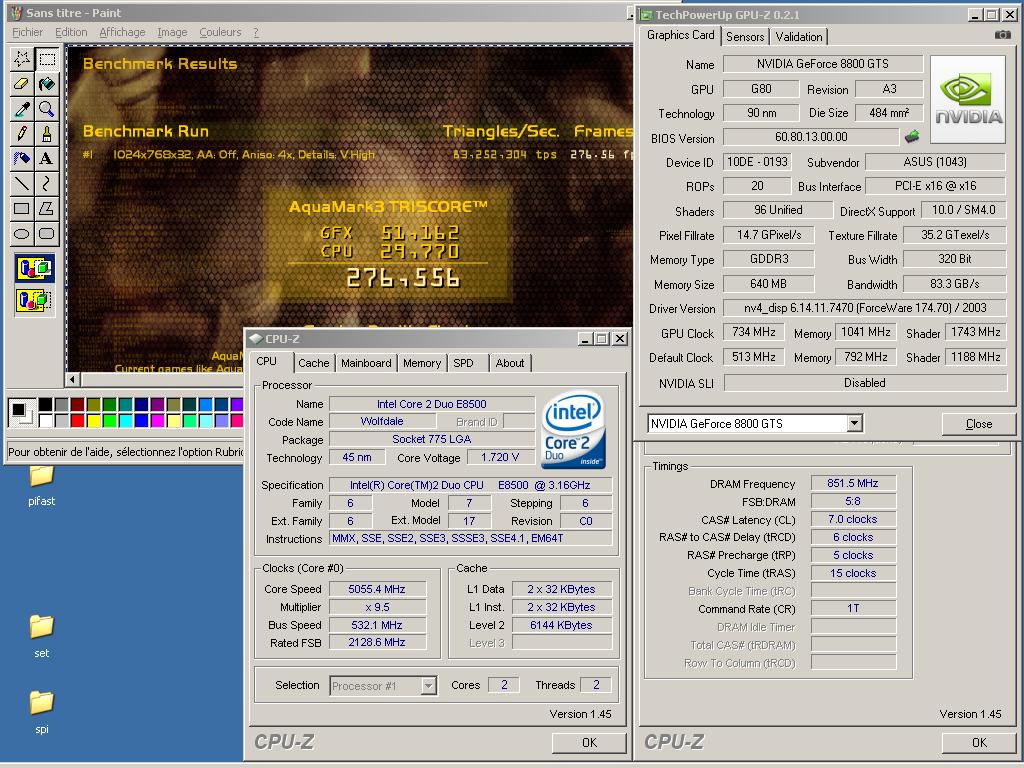1024x768 pixels.
Task: Open the Memory tab in CPU-Z
Action: [422, 363]
